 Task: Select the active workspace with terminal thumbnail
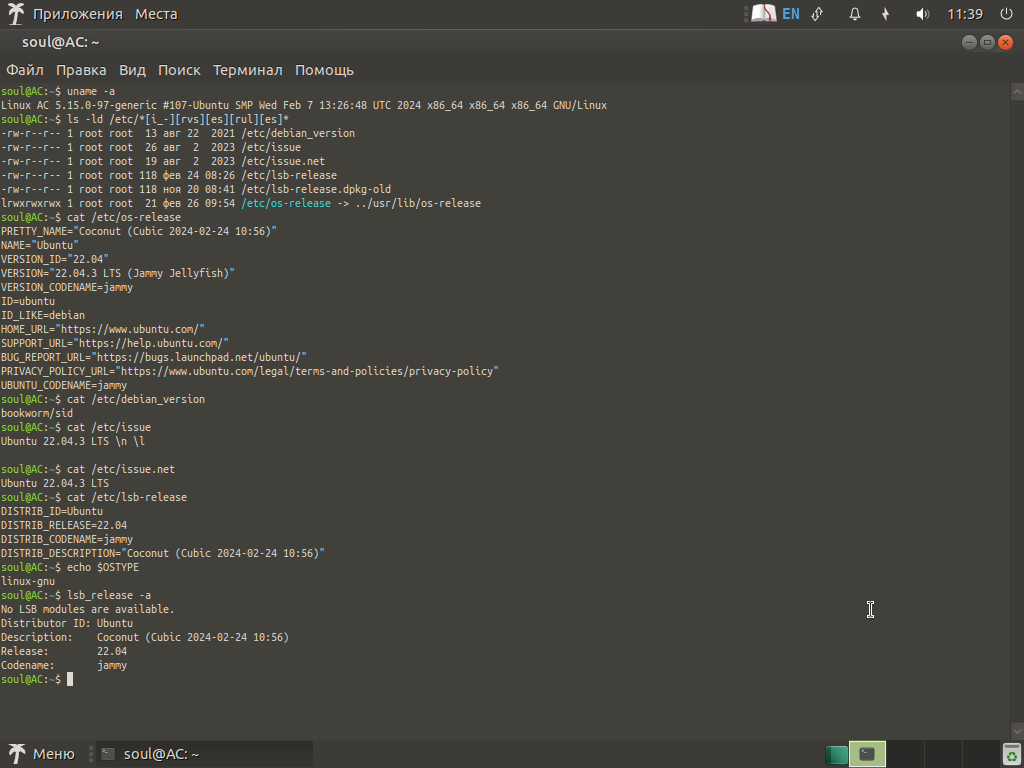[x=867, y=754]
